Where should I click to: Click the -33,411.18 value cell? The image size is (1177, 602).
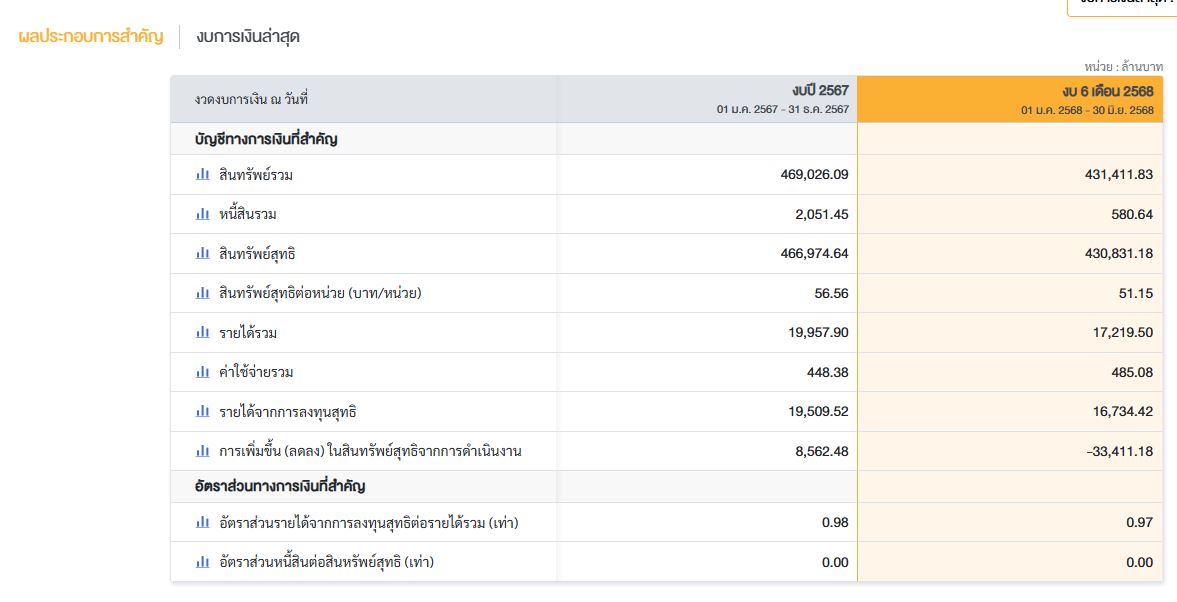point(1117,451)
